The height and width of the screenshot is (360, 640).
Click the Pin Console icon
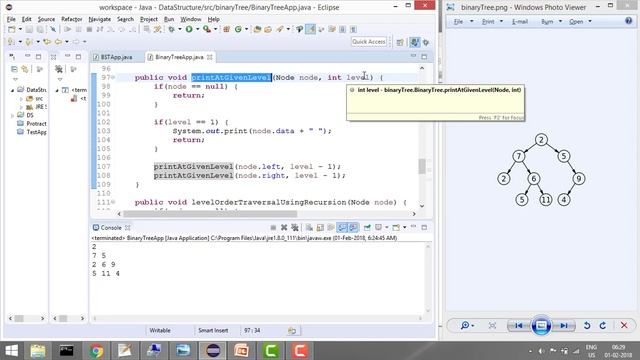coord(367,227)
